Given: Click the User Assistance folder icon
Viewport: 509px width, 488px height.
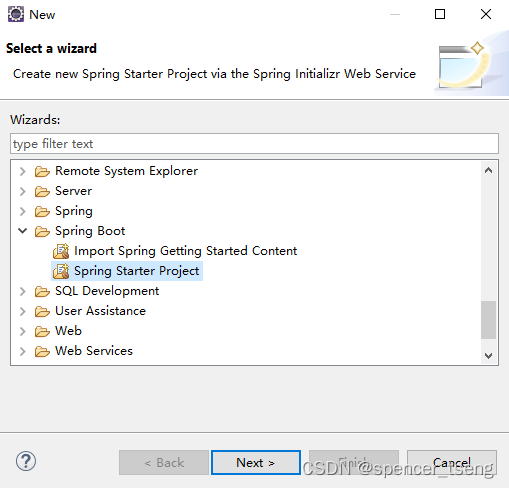Looking at the screenshot, I should (x=42, y=312).
